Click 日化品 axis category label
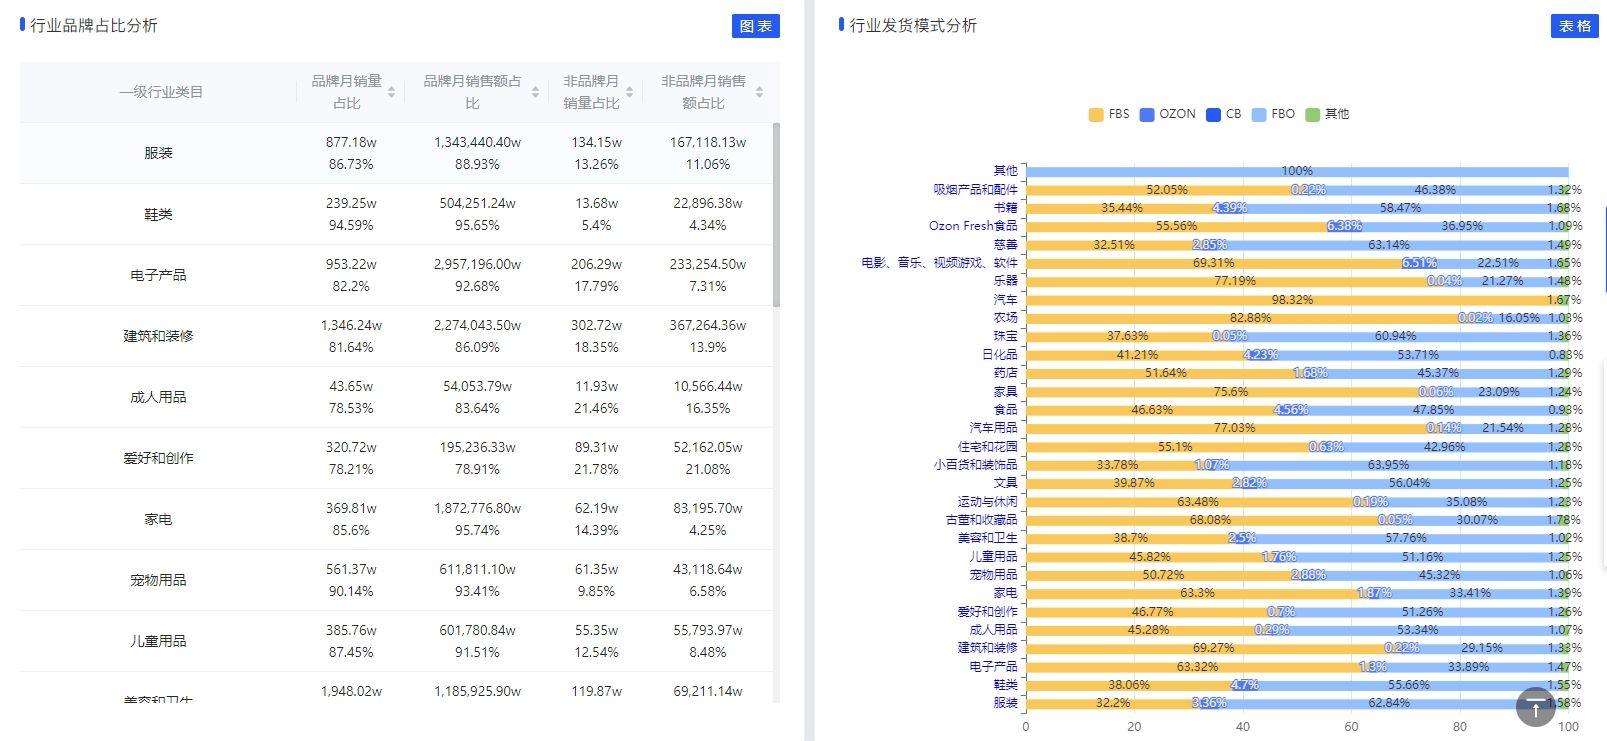1607x741 pixels. 999,355
